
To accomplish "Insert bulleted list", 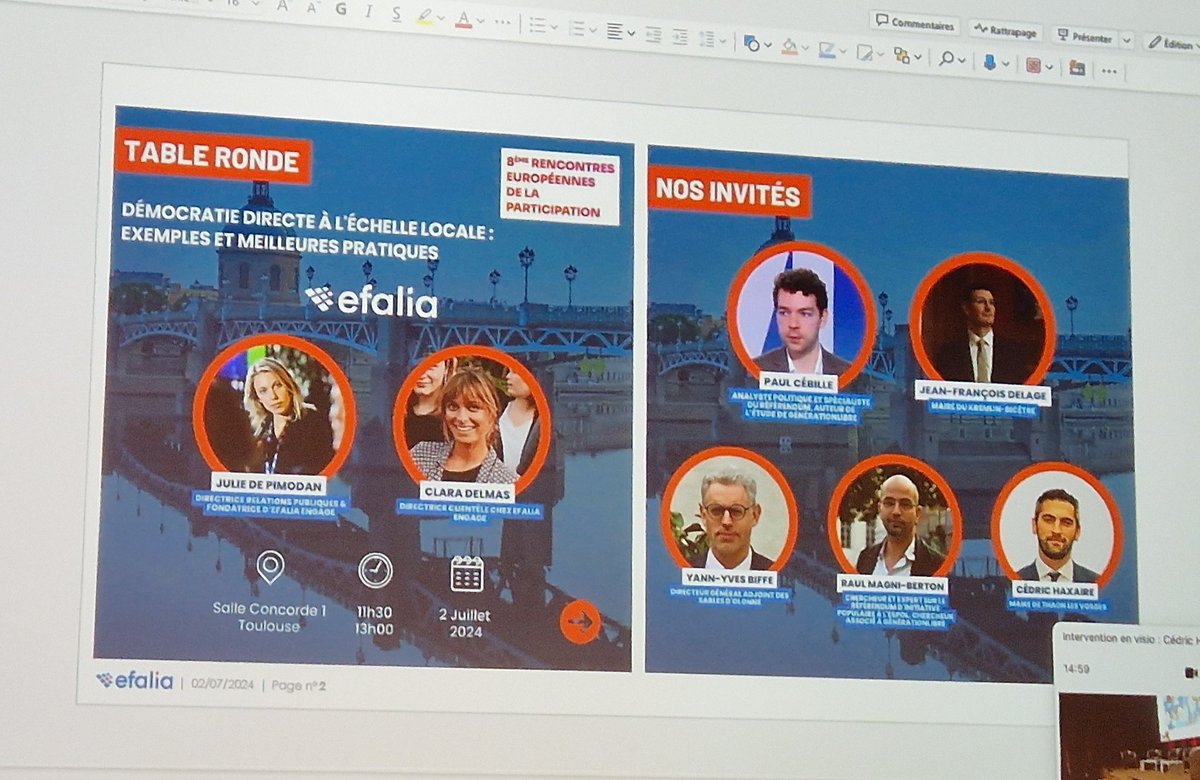I will point(537,24).
